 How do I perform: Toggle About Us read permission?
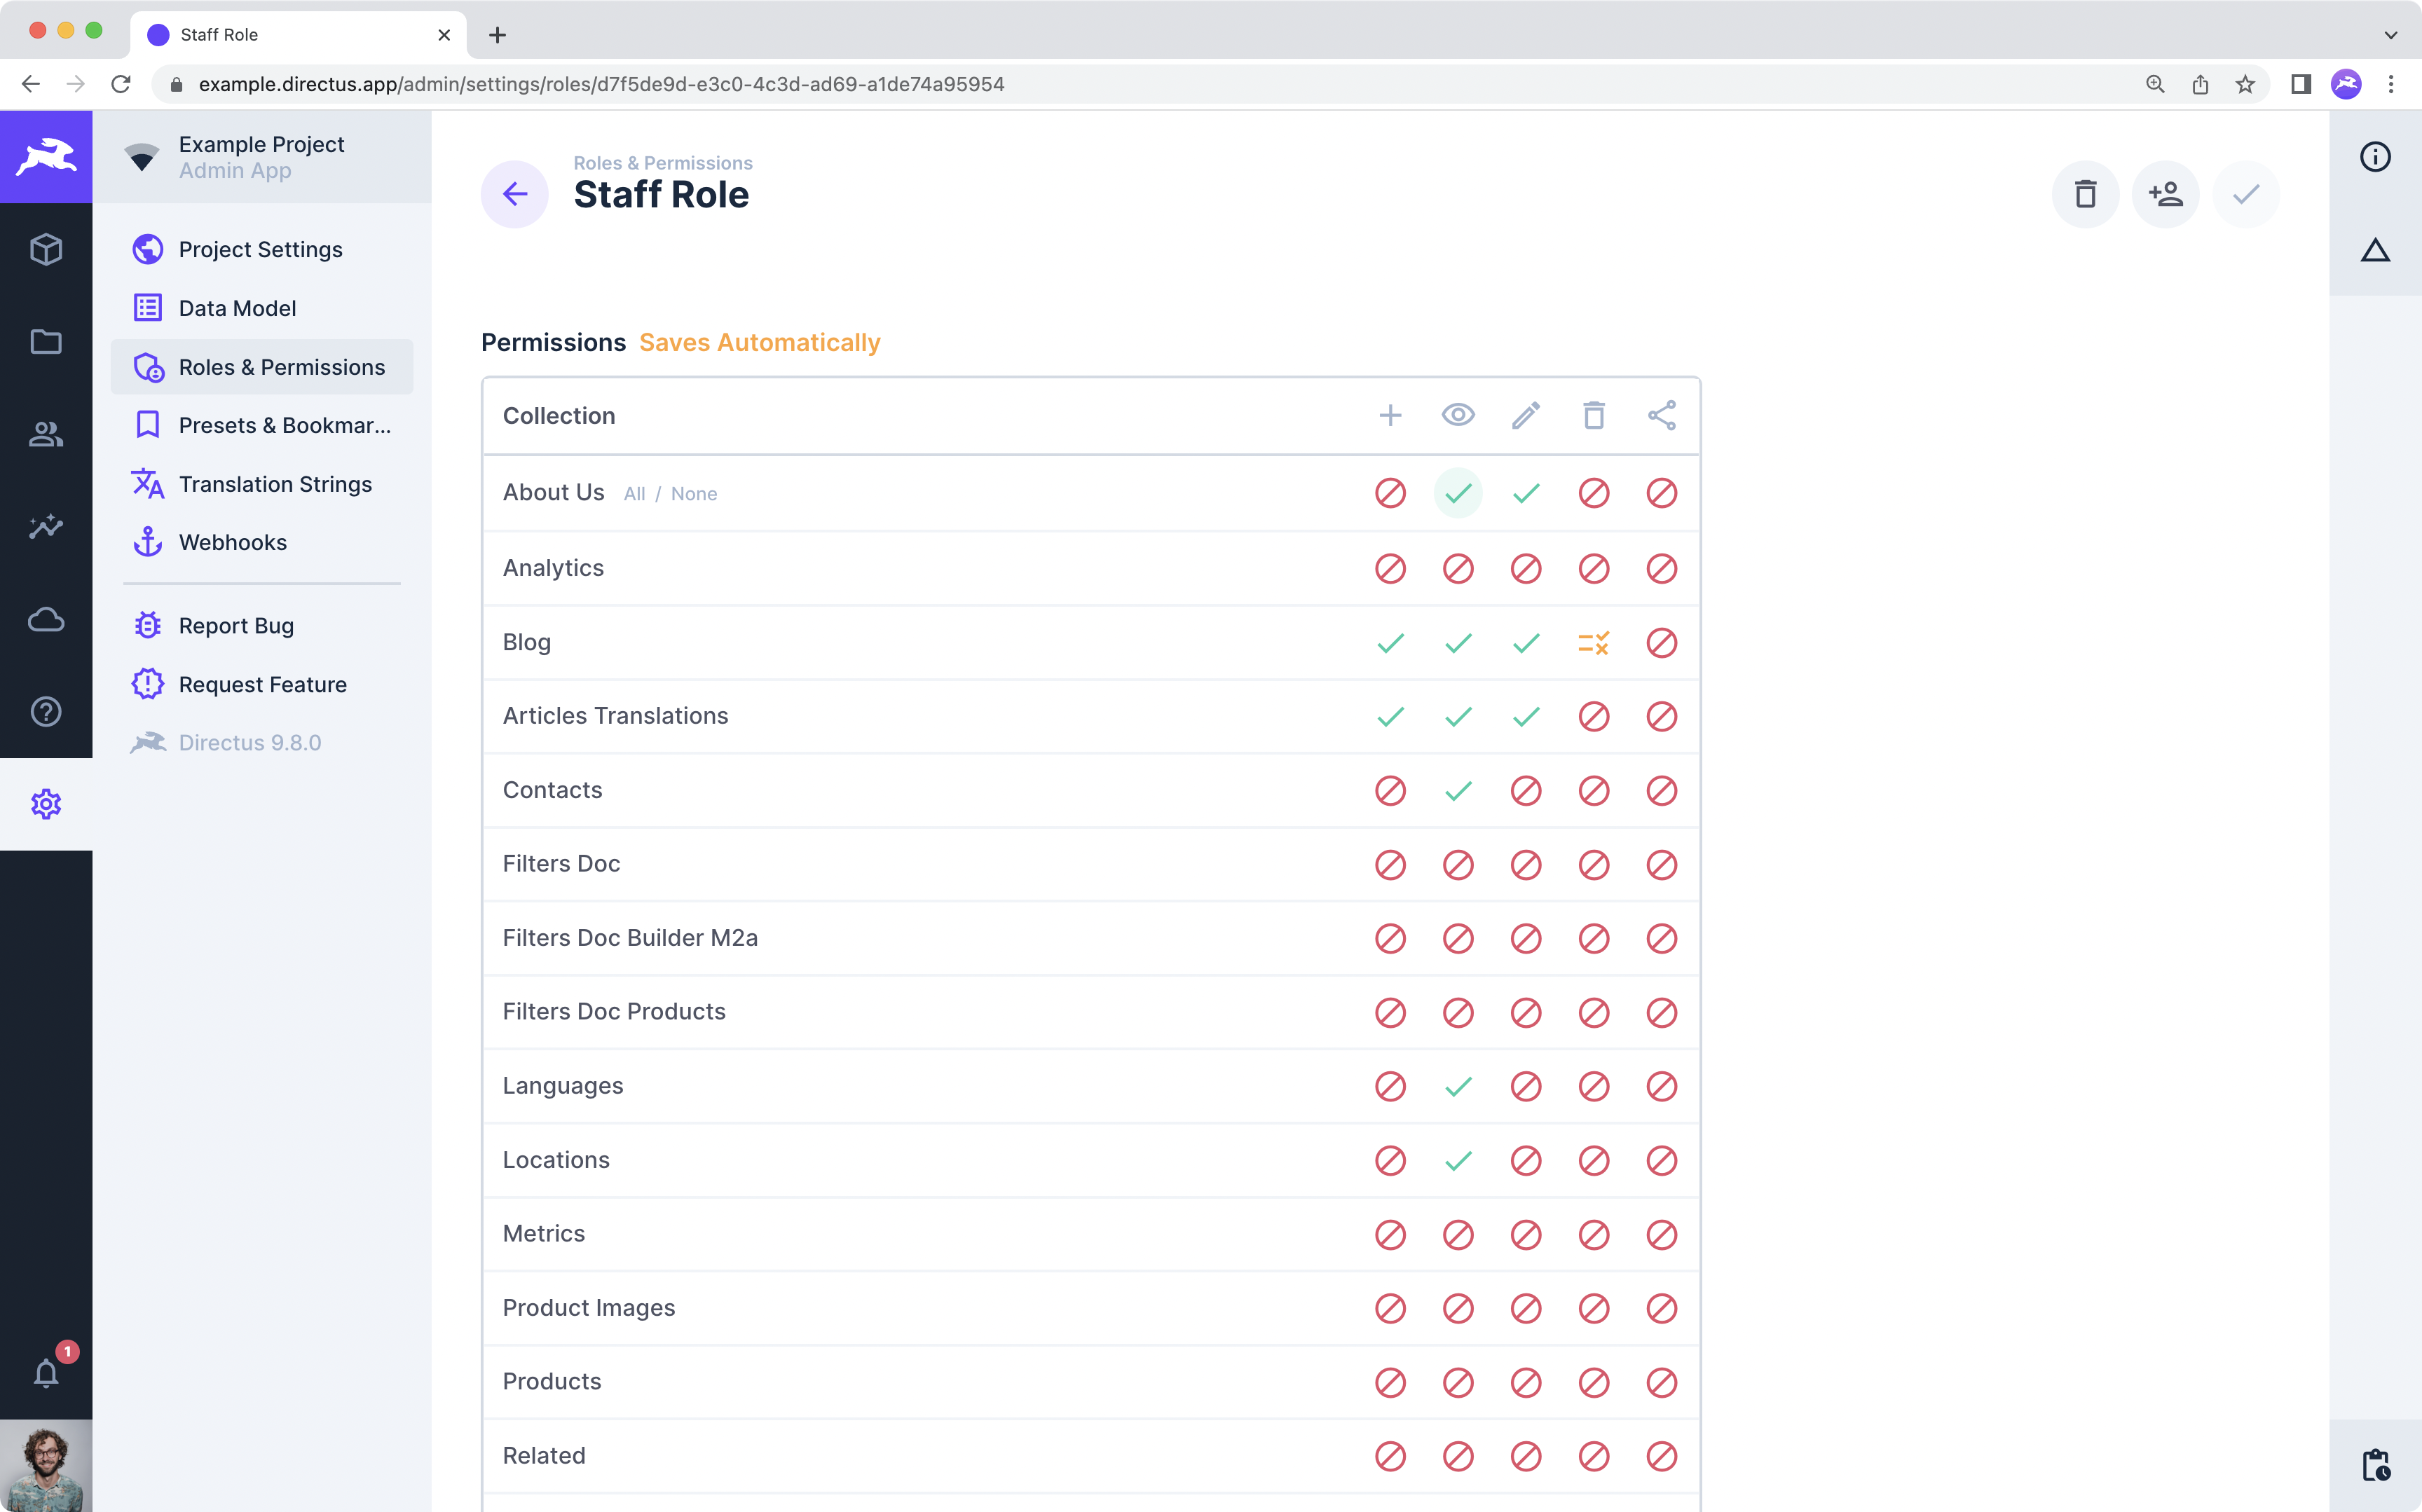tap(1458, 493)
